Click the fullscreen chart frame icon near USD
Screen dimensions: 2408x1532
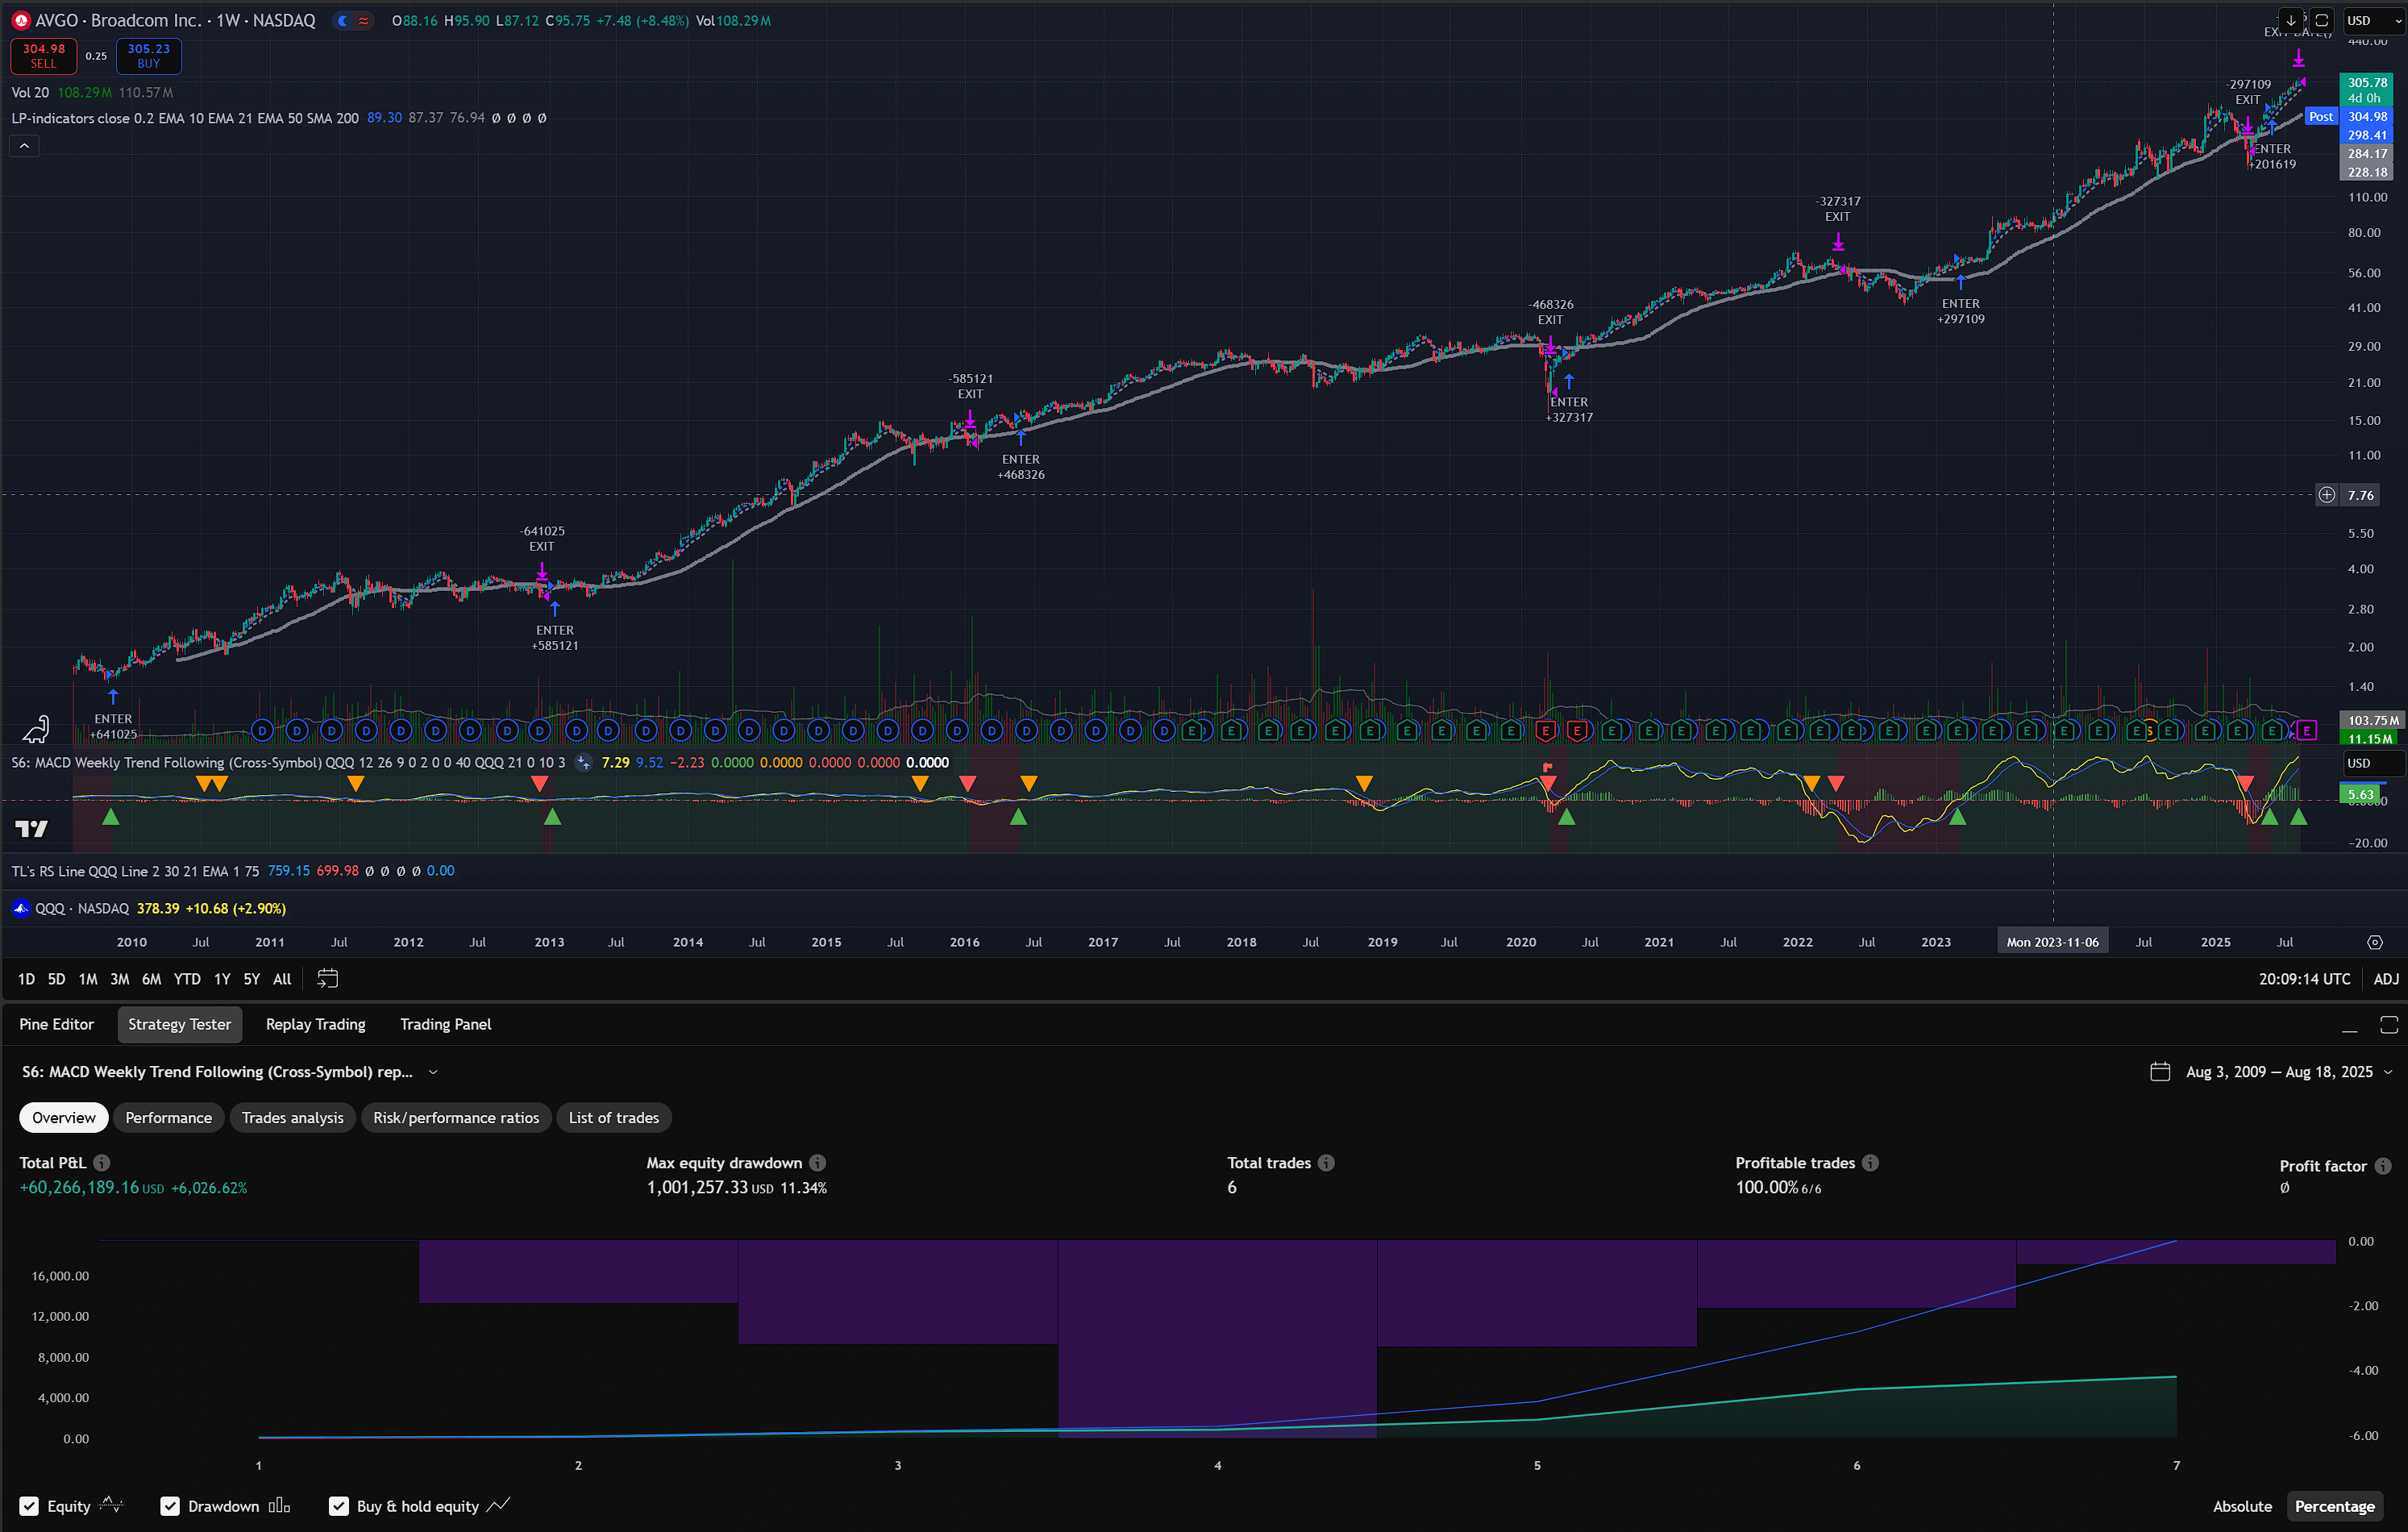coord(2322,20)
